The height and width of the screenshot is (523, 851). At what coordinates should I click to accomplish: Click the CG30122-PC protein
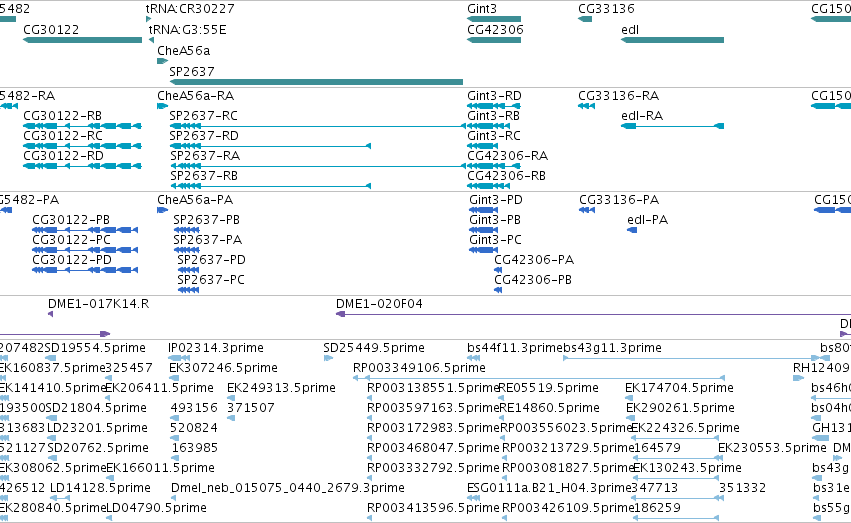[85, 250]
